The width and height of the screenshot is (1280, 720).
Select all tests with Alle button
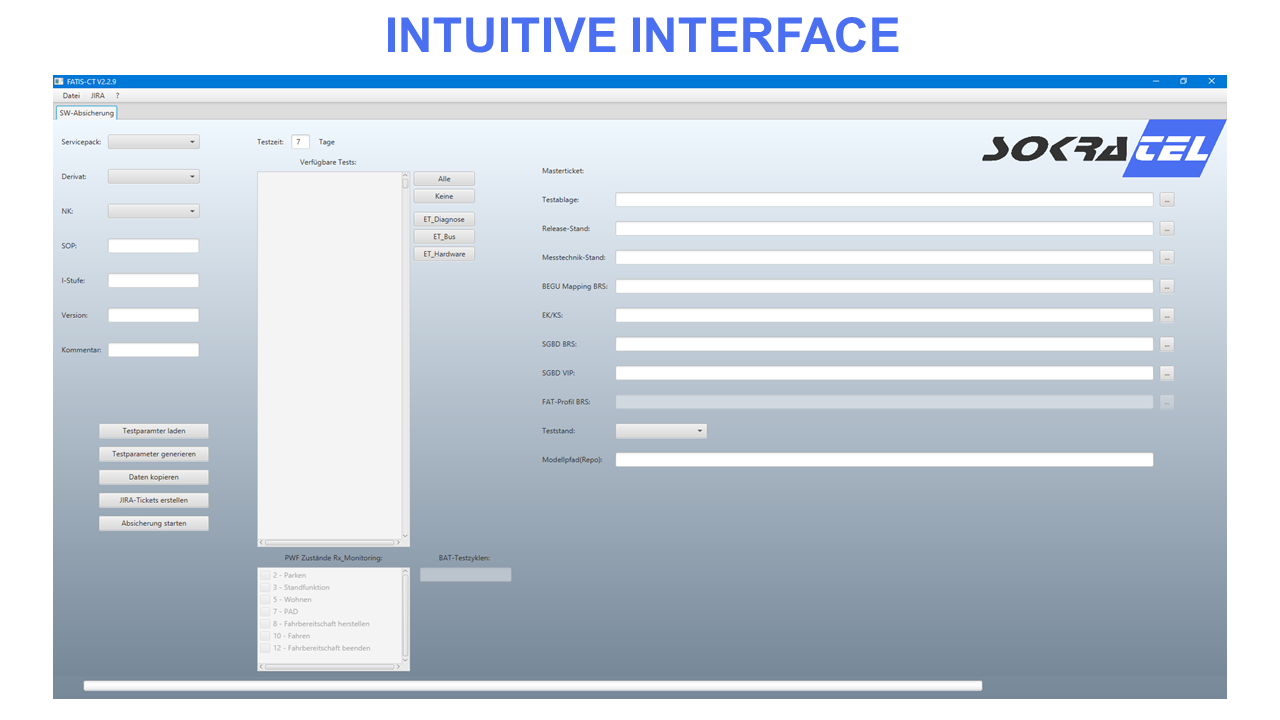click(x=444, y=179)
